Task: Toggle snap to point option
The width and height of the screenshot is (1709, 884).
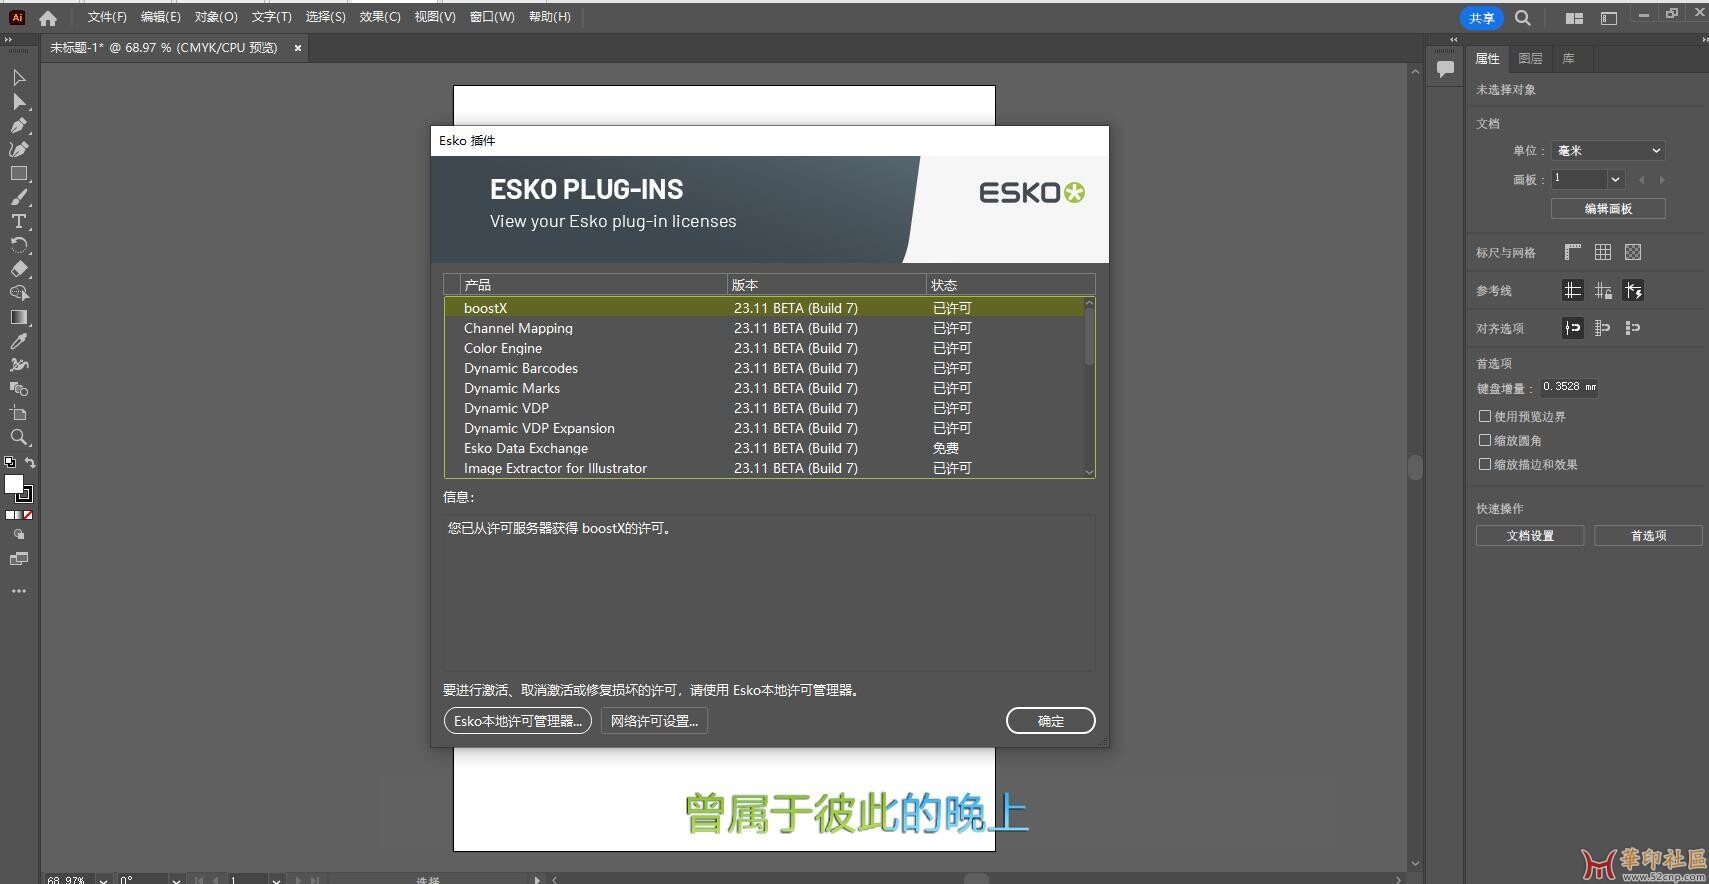Action: (1573, 328)
